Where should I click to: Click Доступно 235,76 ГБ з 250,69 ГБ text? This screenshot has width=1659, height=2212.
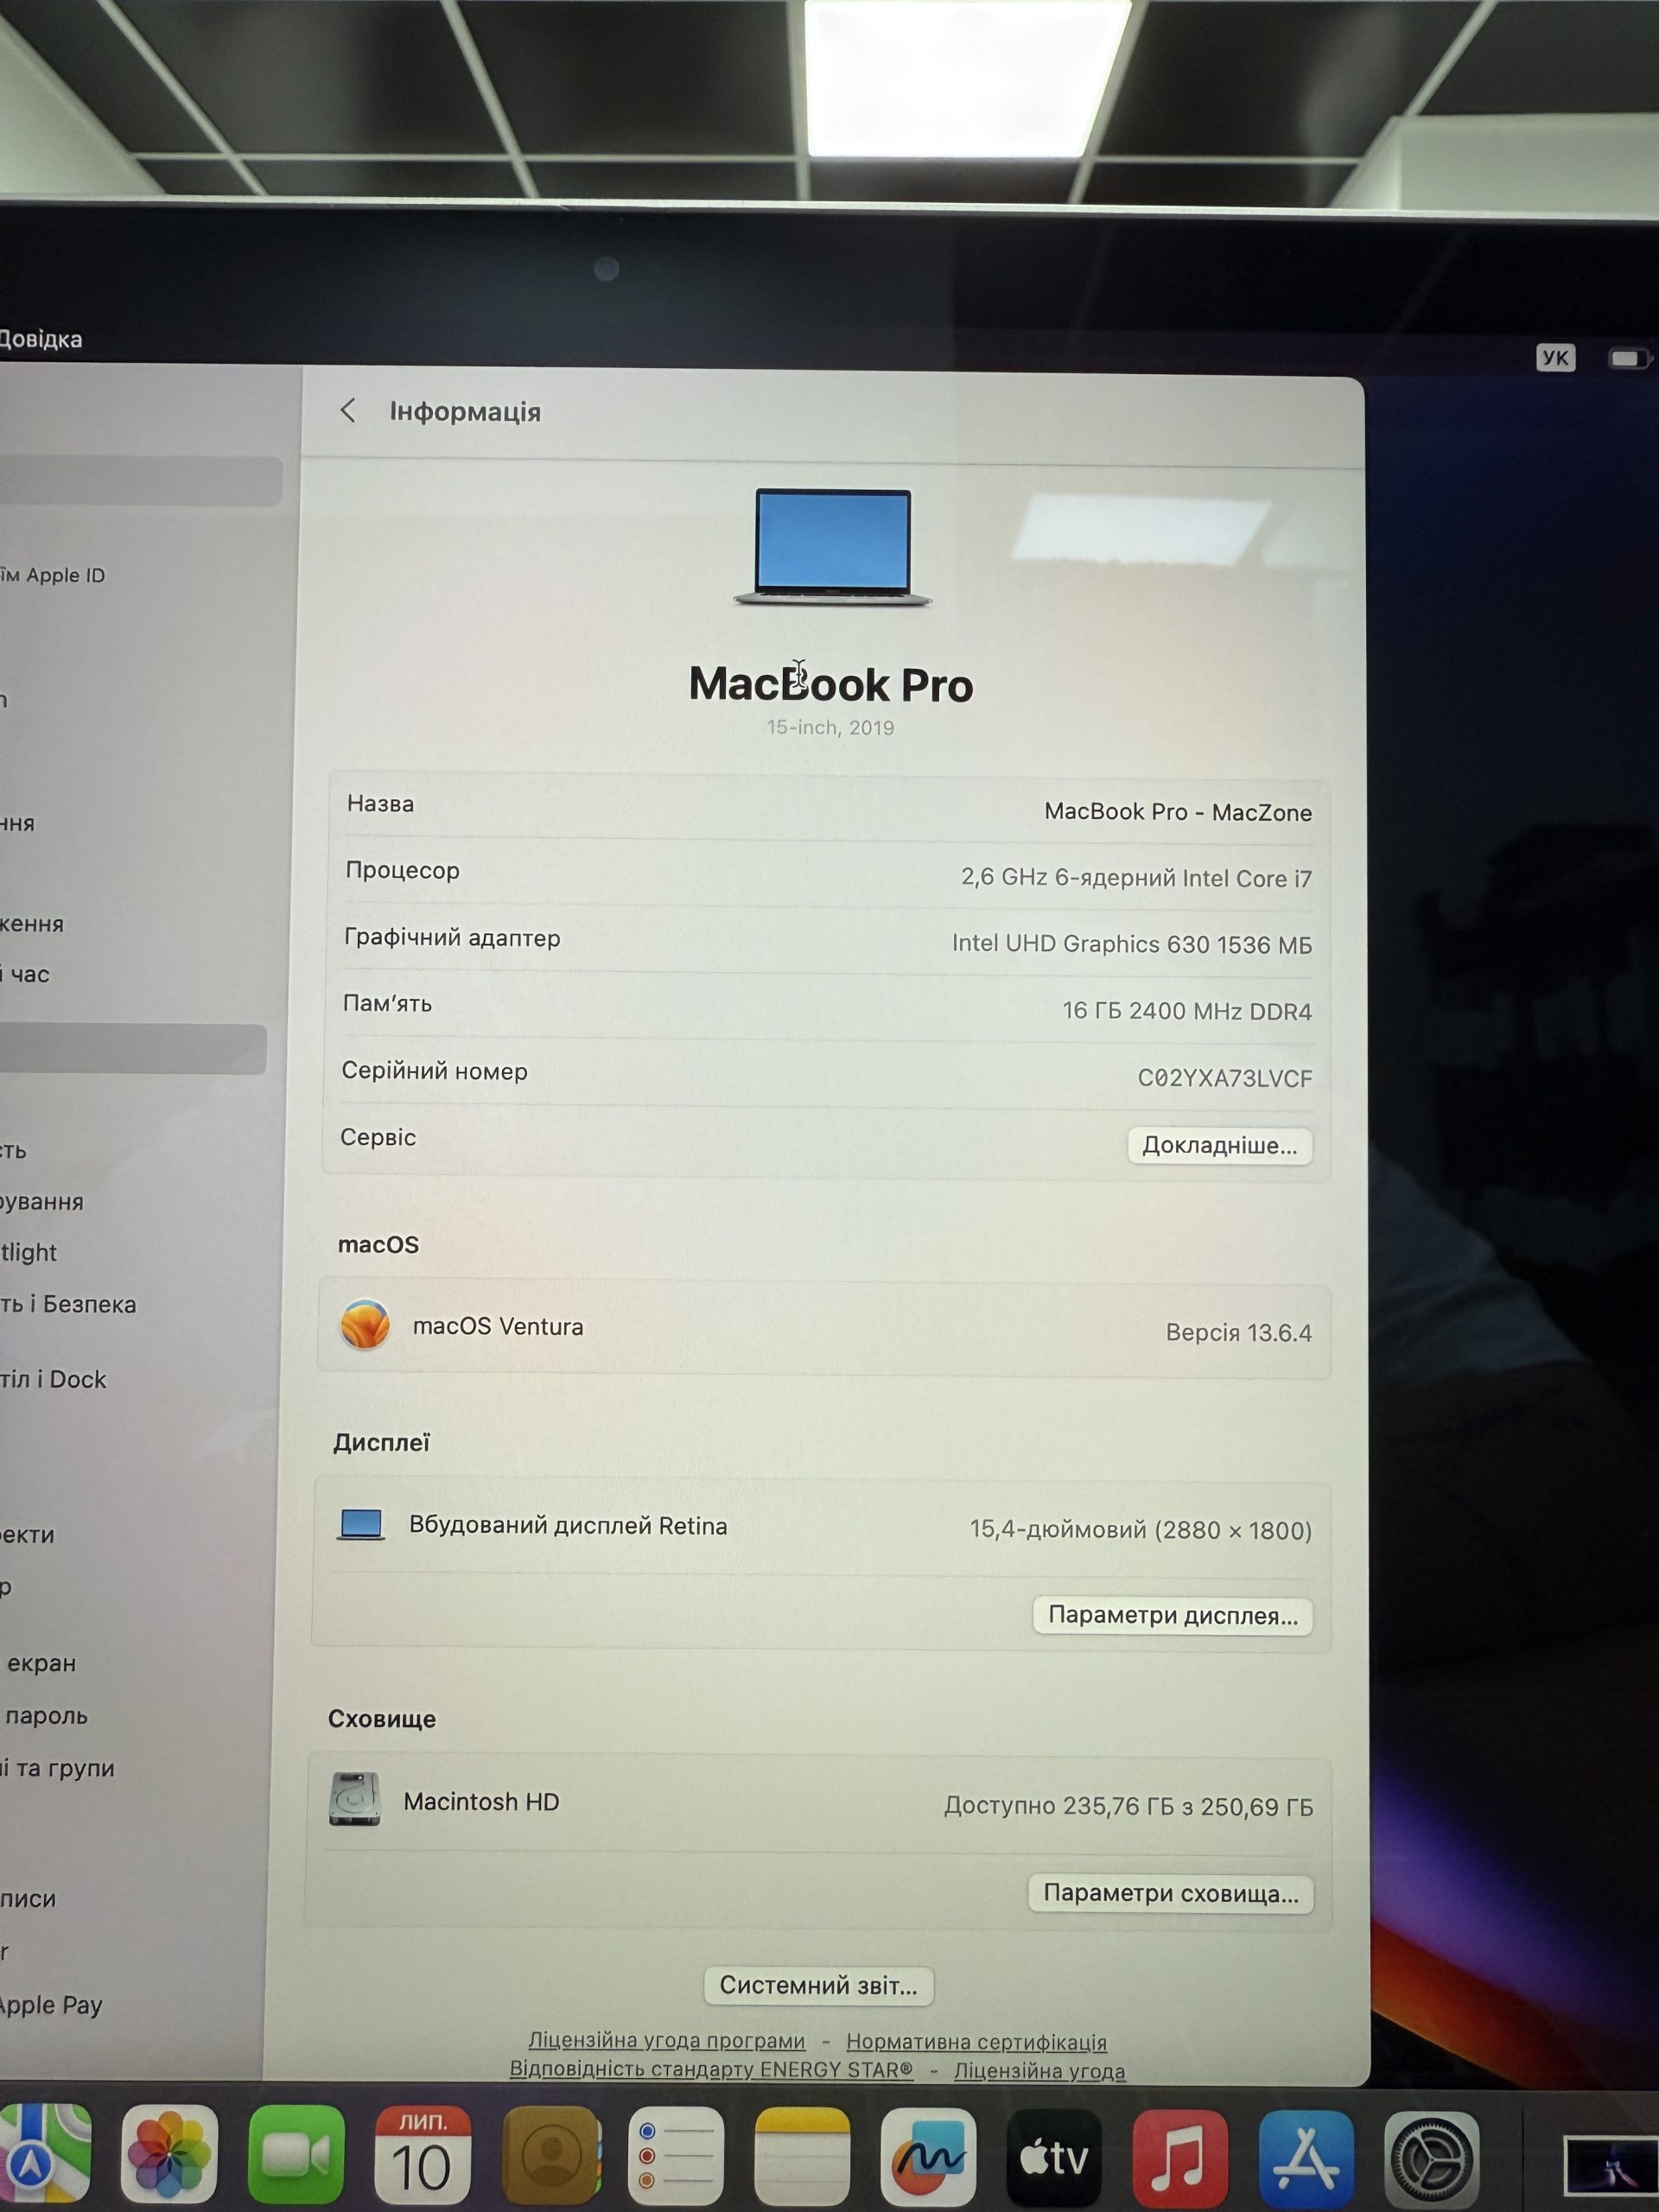click(x=1128, y=1806)
